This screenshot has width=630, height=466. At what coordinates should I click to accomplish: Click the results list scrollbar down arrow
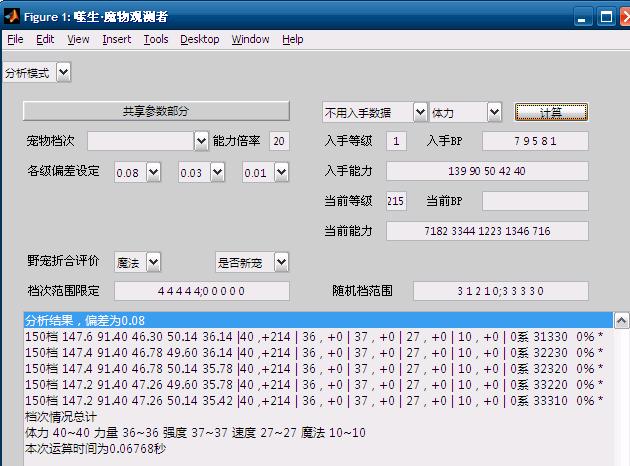click(x=622, y=459)
